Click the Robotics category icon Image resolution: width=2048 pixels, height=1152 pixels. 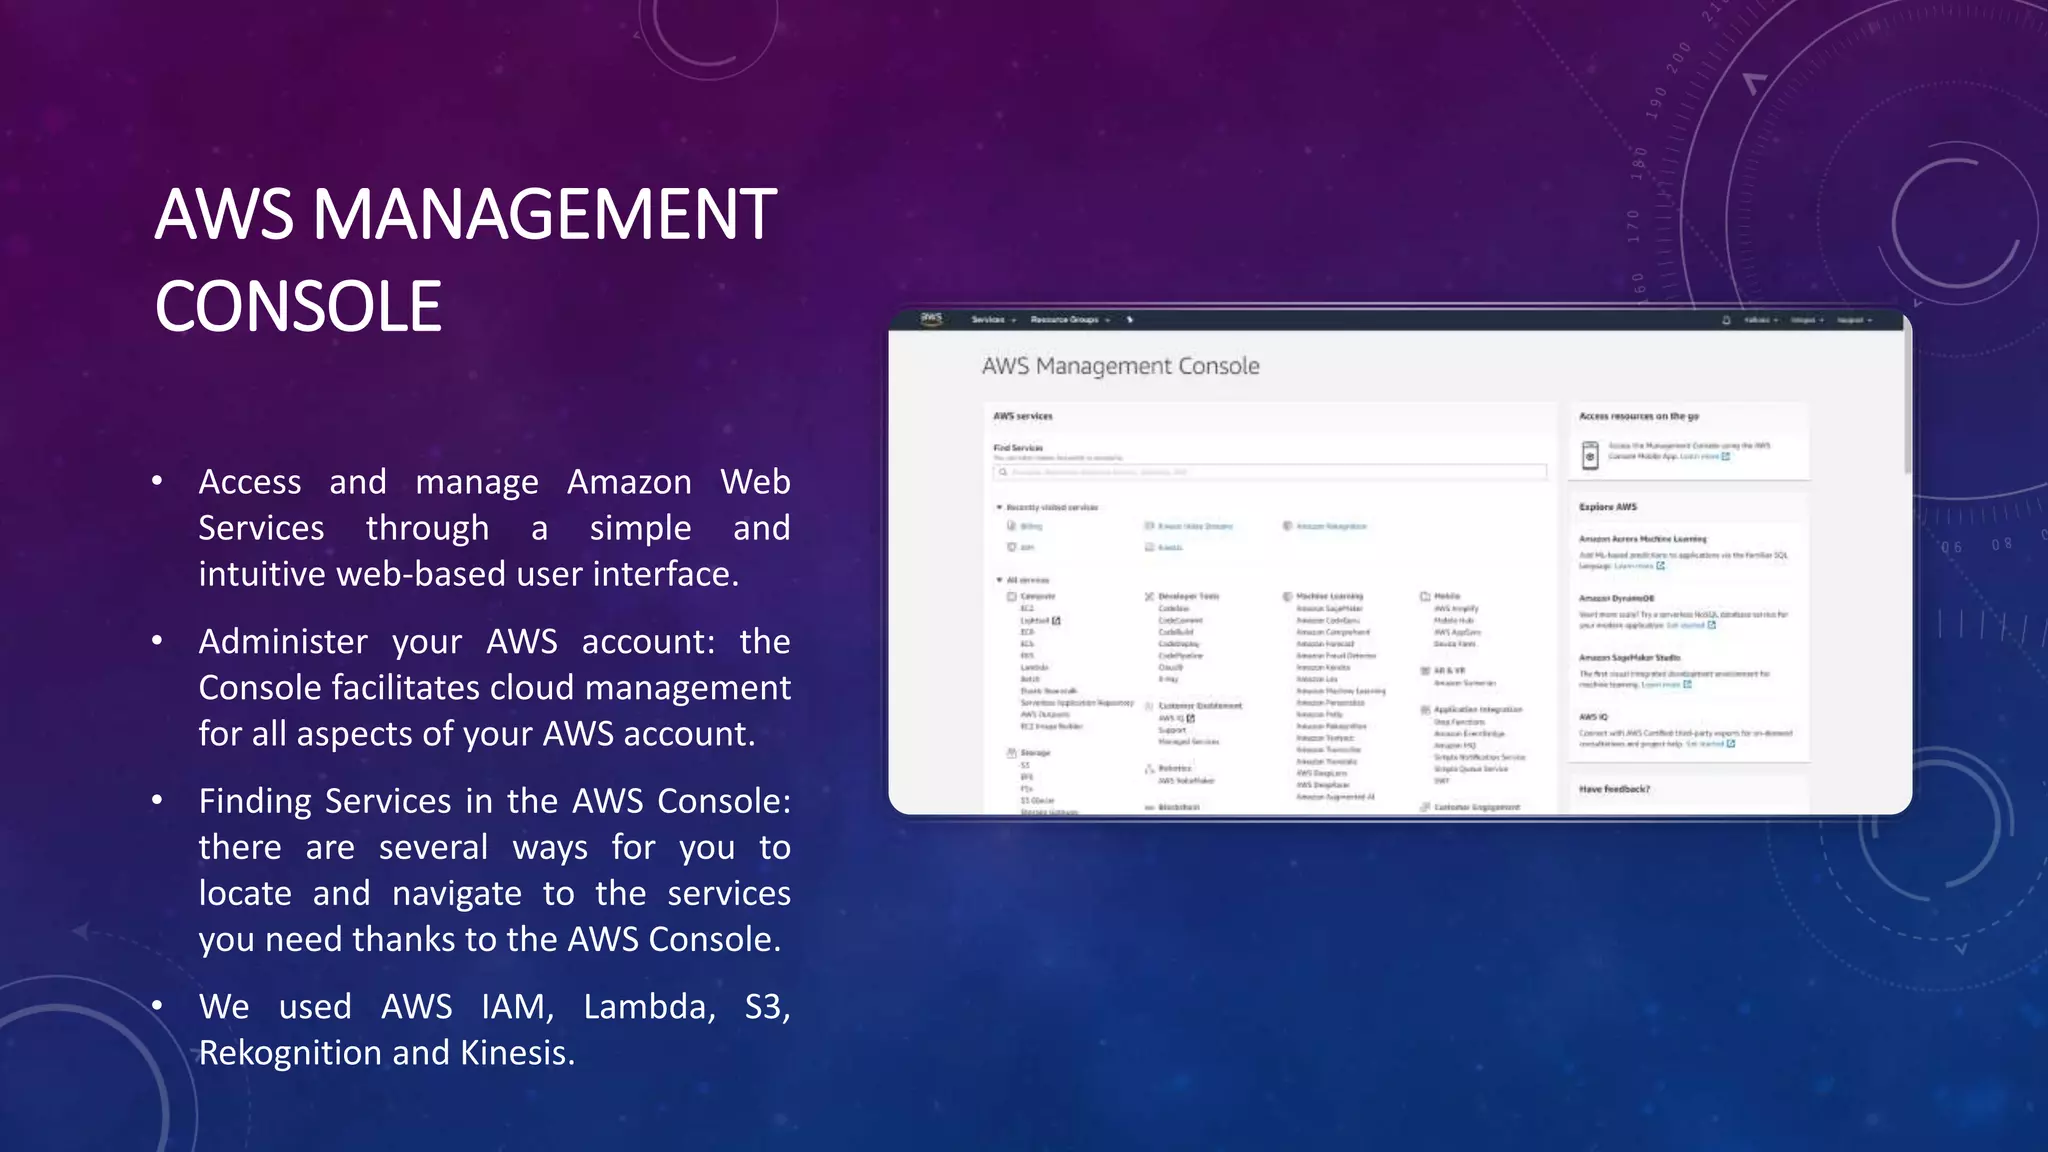[x=1149, y=769]
